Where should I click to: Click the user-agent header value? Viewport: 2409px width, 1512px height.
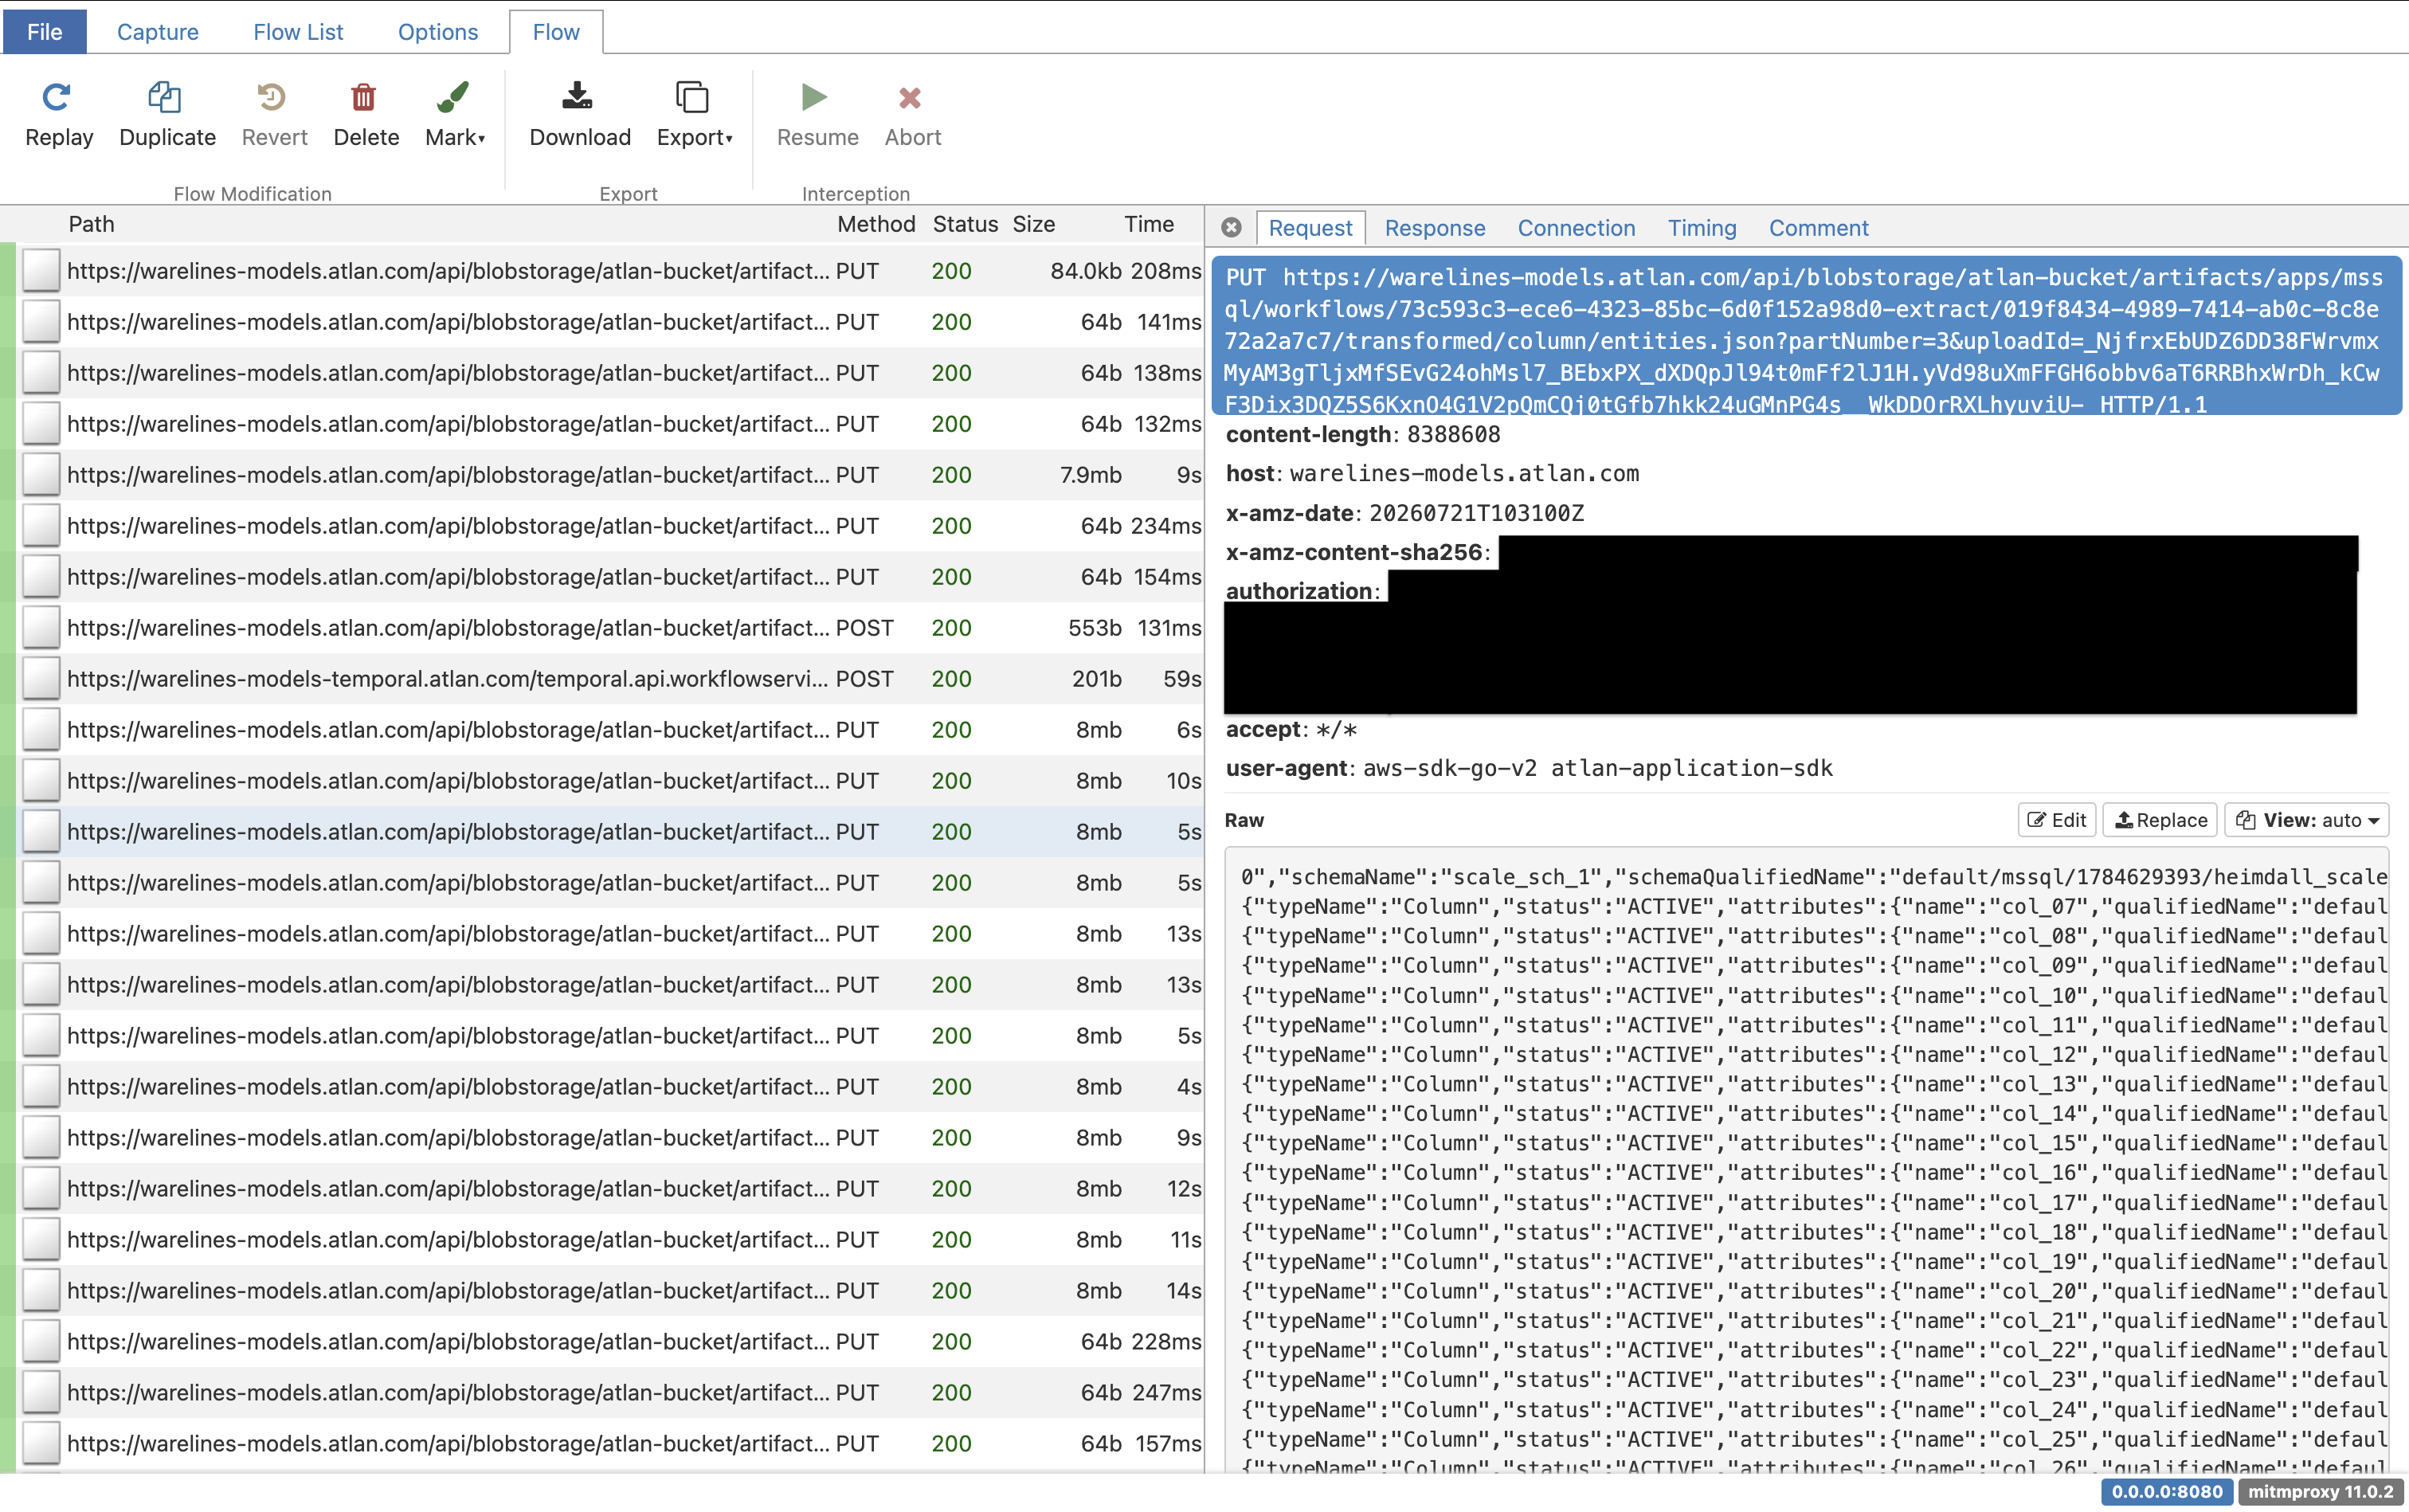click(1597, 769)
